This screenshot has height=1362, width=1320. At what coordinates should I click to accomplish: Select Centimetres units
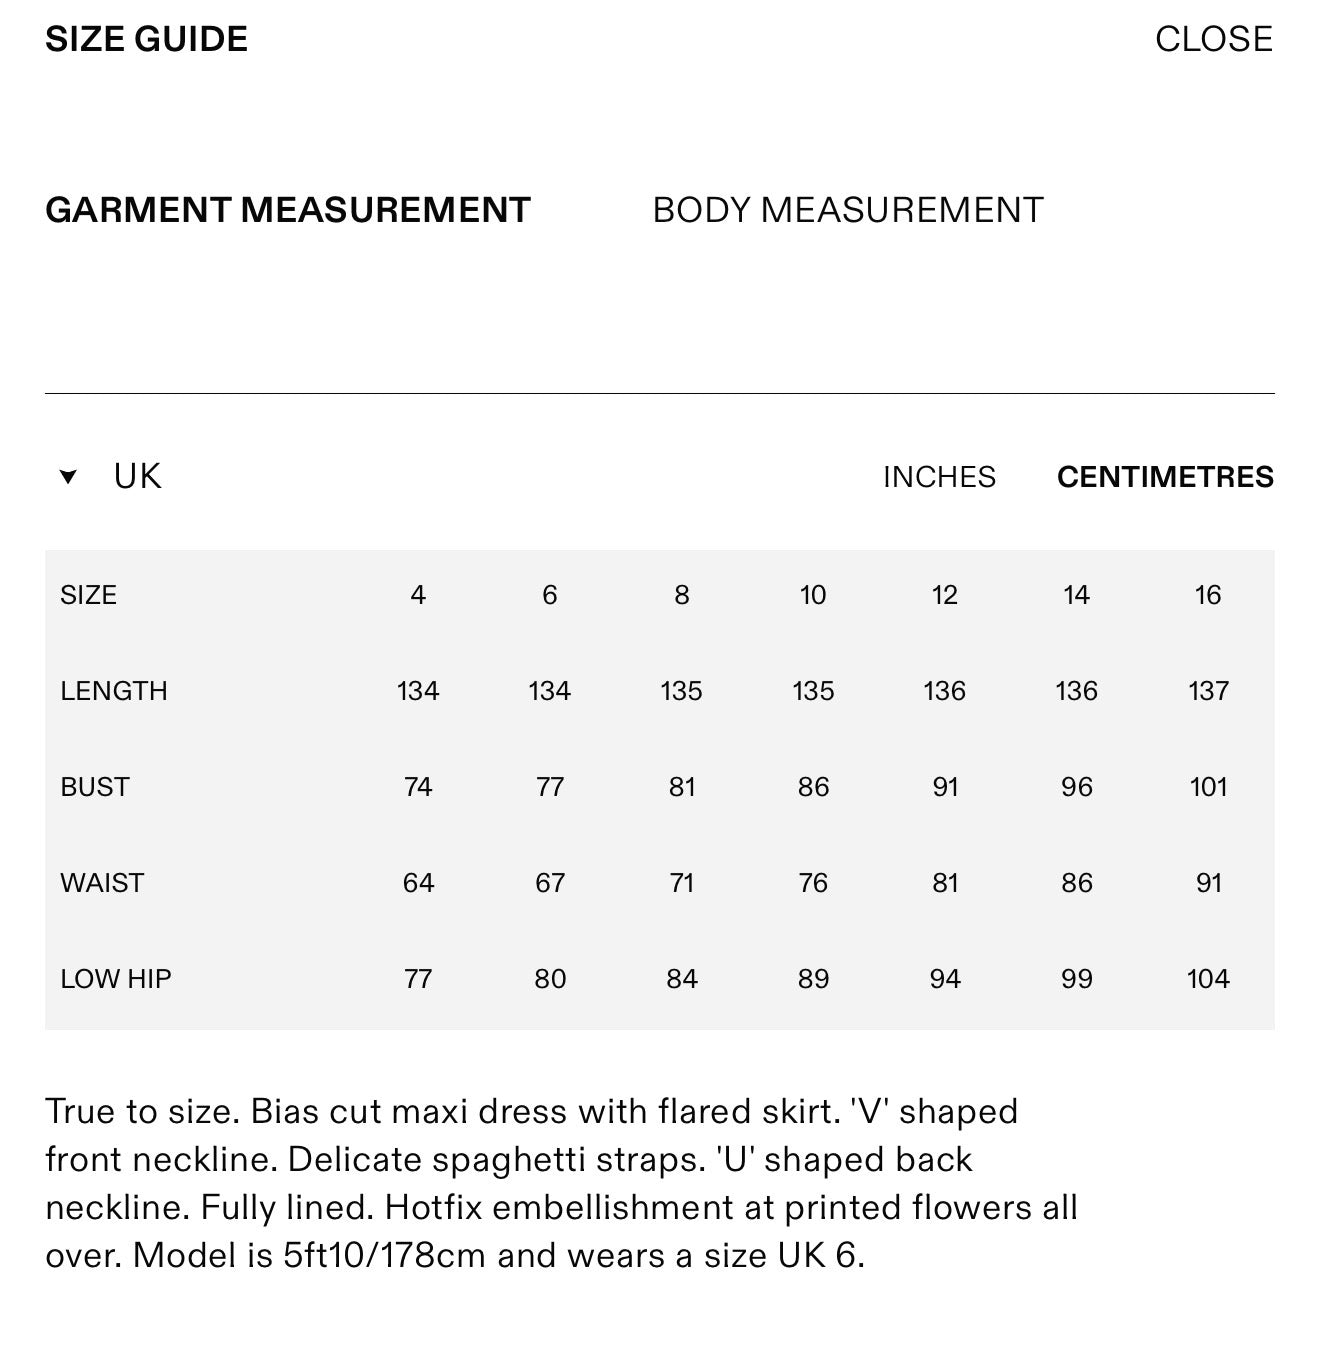click(x=1165, y=477)
